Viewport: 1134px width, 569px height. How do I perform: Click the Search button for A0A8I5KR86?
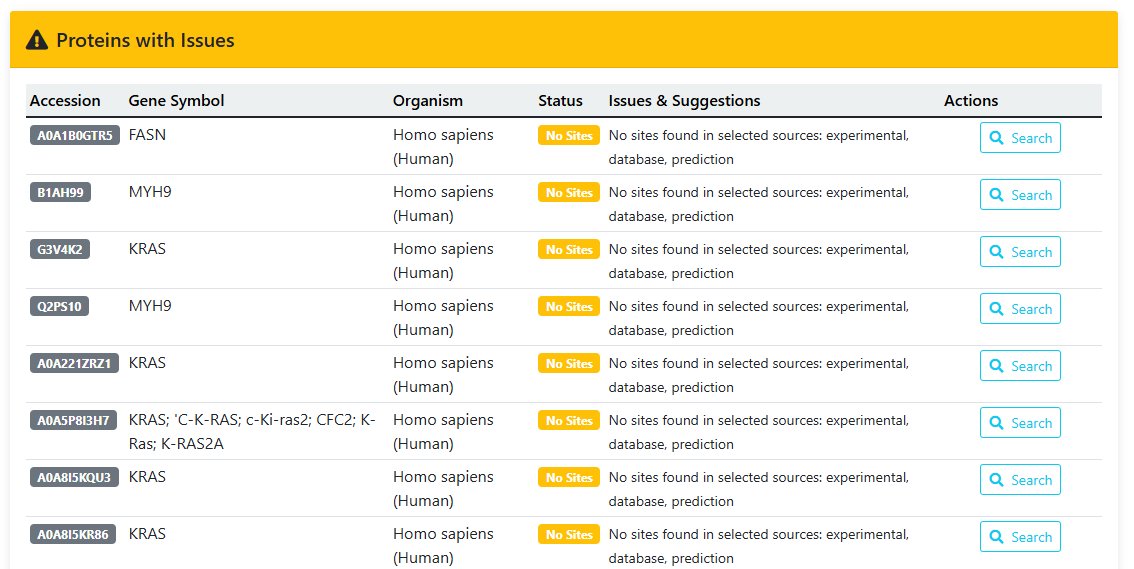pos(1020,536)
